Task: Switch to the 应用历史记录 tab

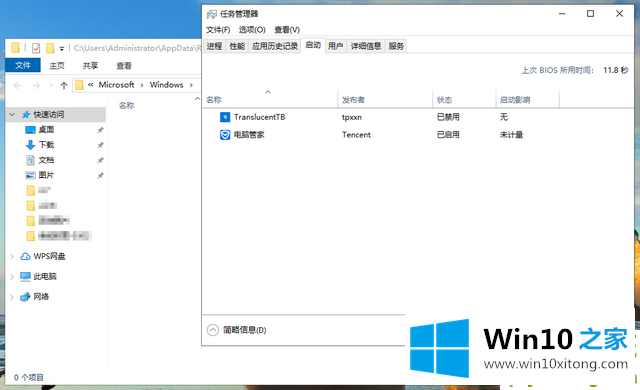Action: click(275, 46)
